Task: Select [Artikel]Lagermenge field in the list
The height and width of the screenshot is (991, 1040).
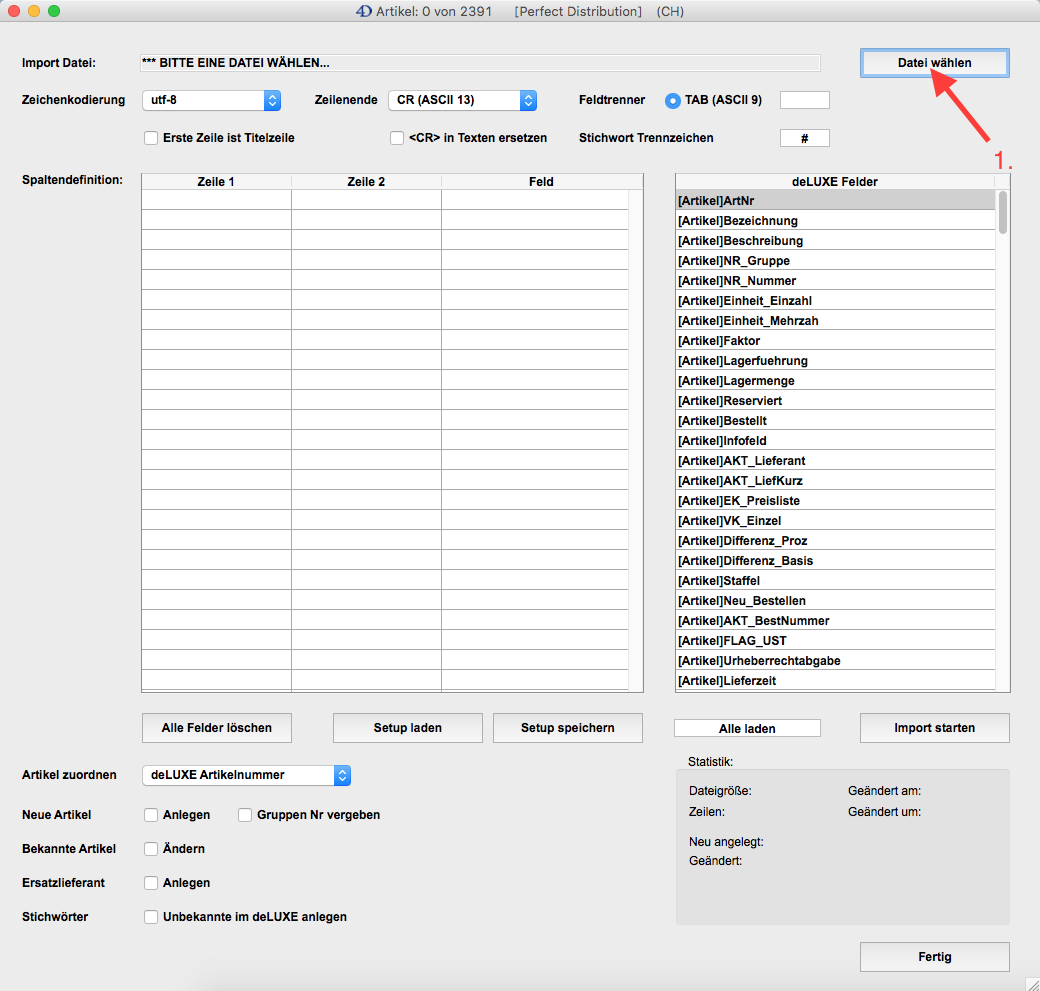Action: [x=835, y=381]
